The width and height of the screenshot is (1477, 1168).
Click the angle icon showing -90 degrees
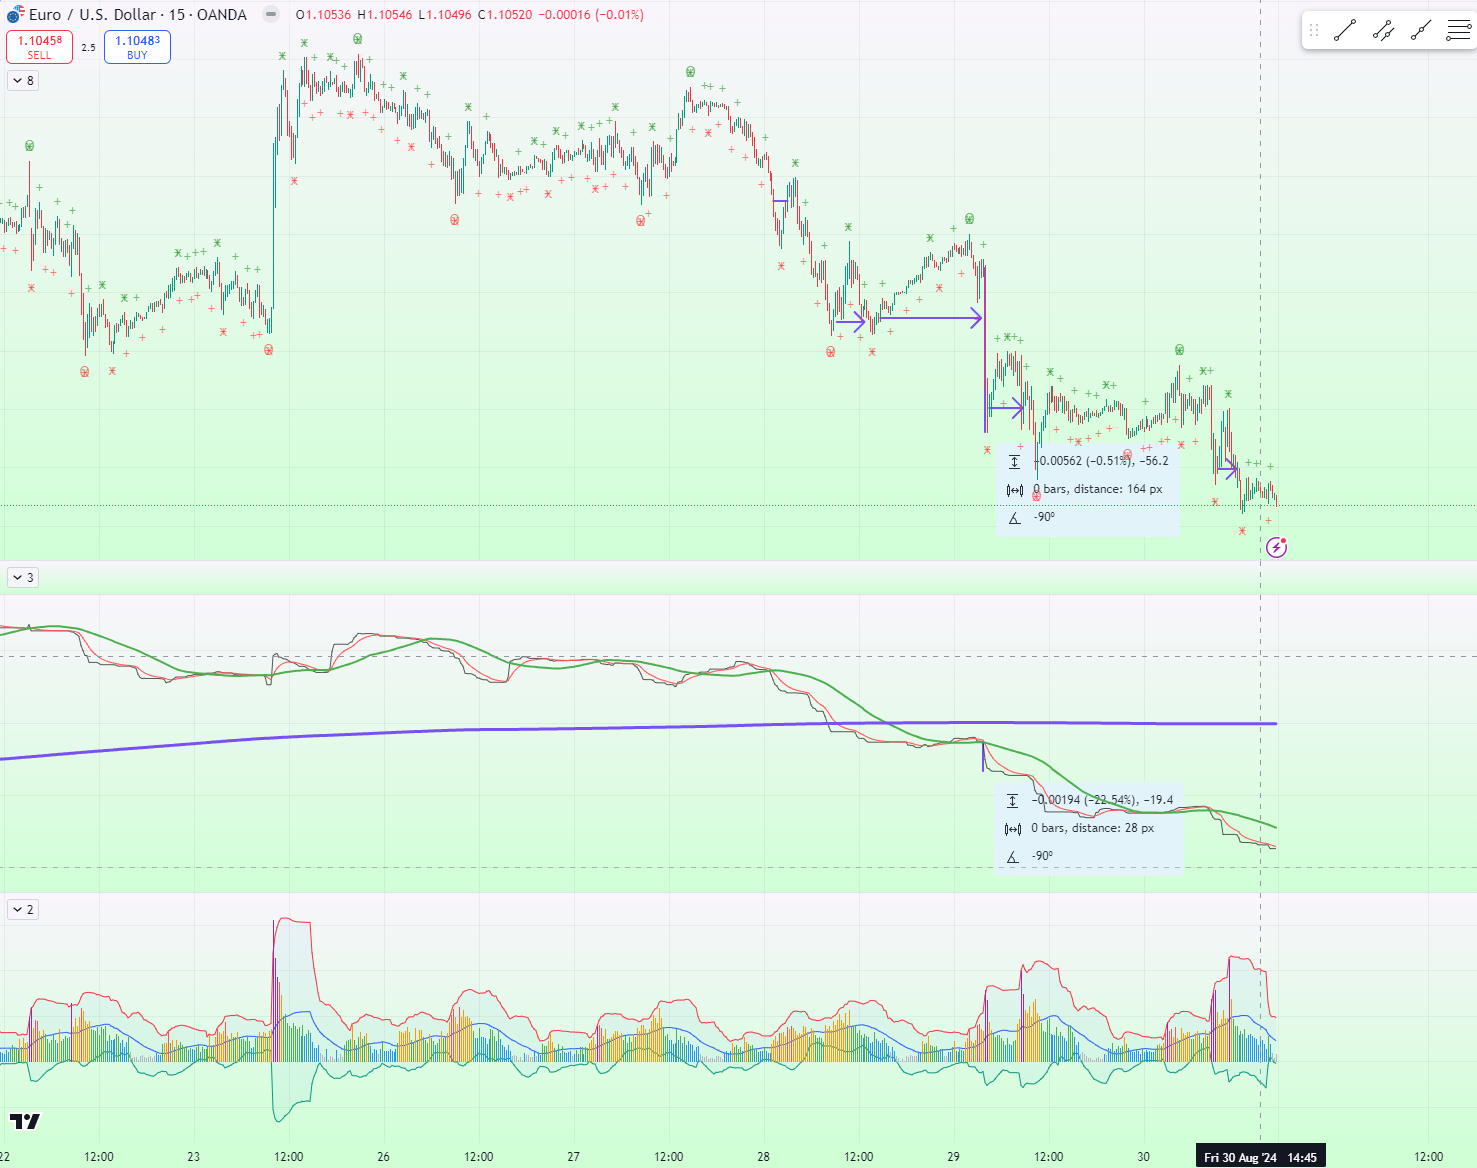pyautogui.click(x=1014, y=517)
